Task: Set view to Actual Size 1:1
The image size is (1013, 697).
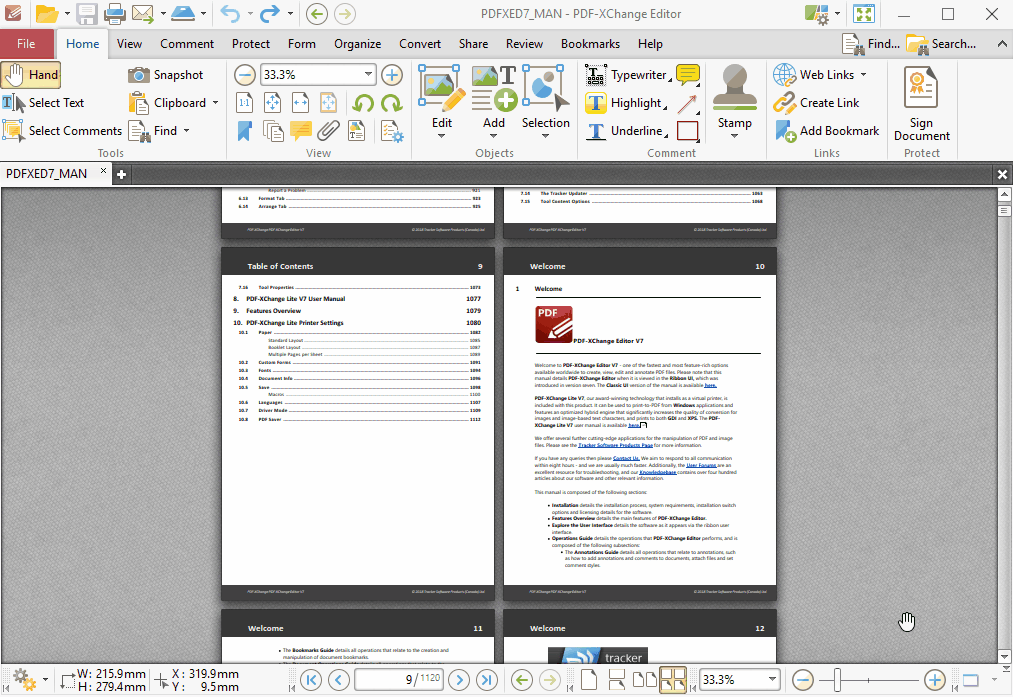Action: [245, 103]
